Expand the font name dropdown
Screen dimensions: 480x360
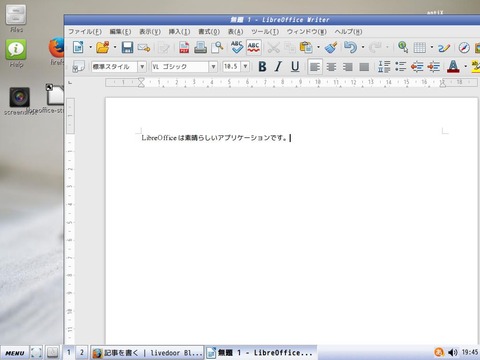[213, 67]
